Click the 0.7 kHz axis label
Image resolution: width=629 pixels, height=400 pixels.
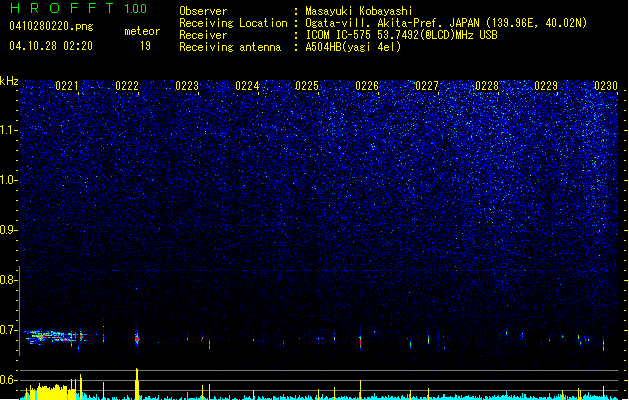(x=8, y=330)
